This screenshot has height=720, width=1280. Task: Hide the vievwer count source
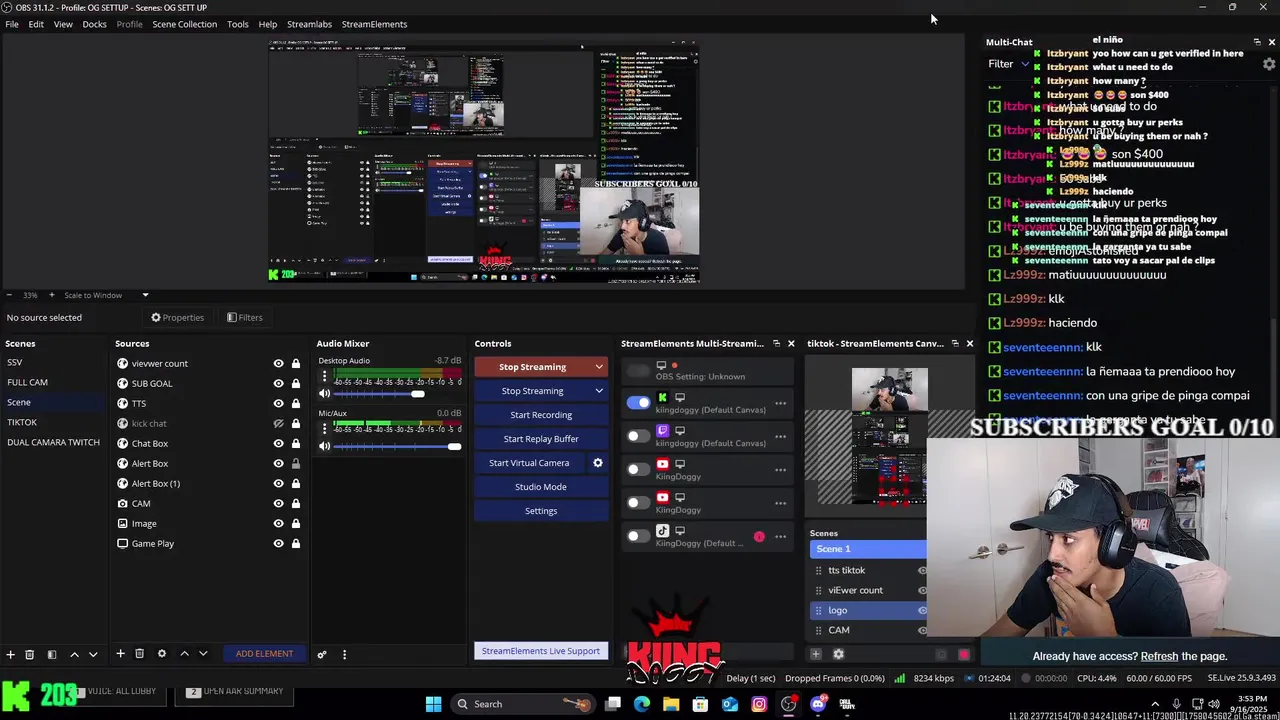tap(278, 364)
